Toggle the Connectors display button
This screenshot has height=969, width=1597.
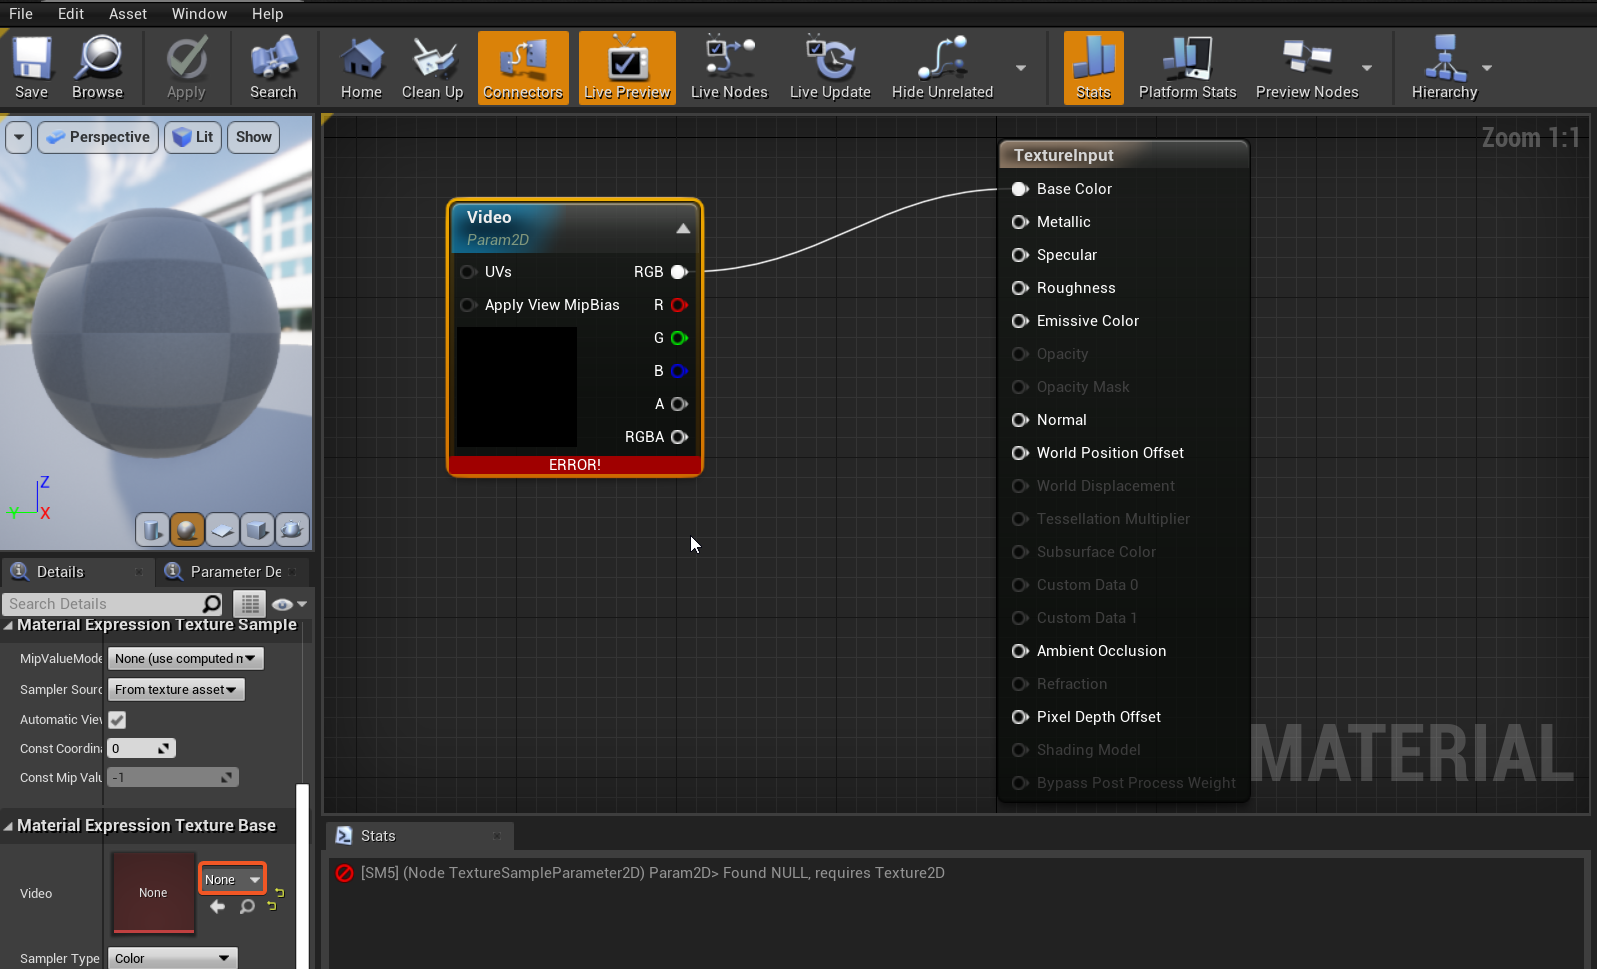(x=523, y=67)
